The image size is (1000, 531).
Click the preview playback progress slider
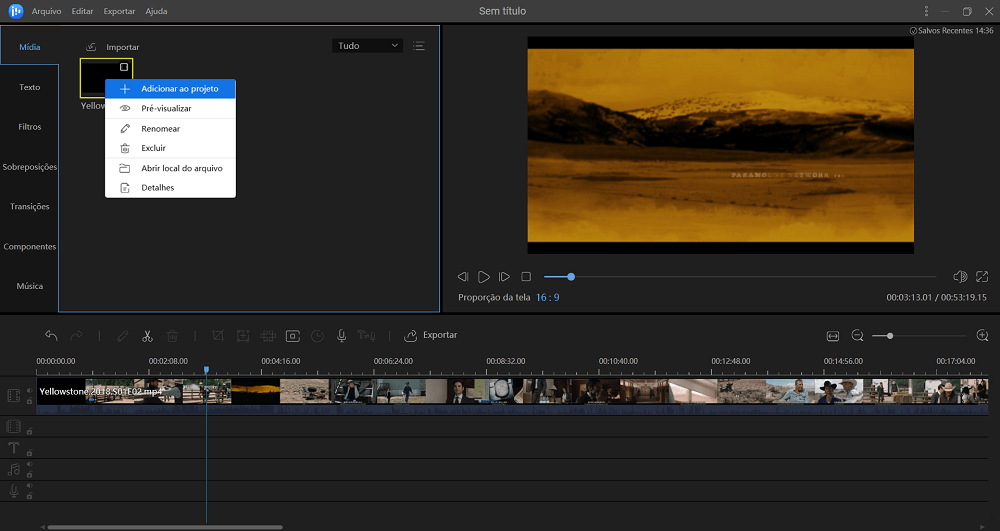[x=740, y=277]
